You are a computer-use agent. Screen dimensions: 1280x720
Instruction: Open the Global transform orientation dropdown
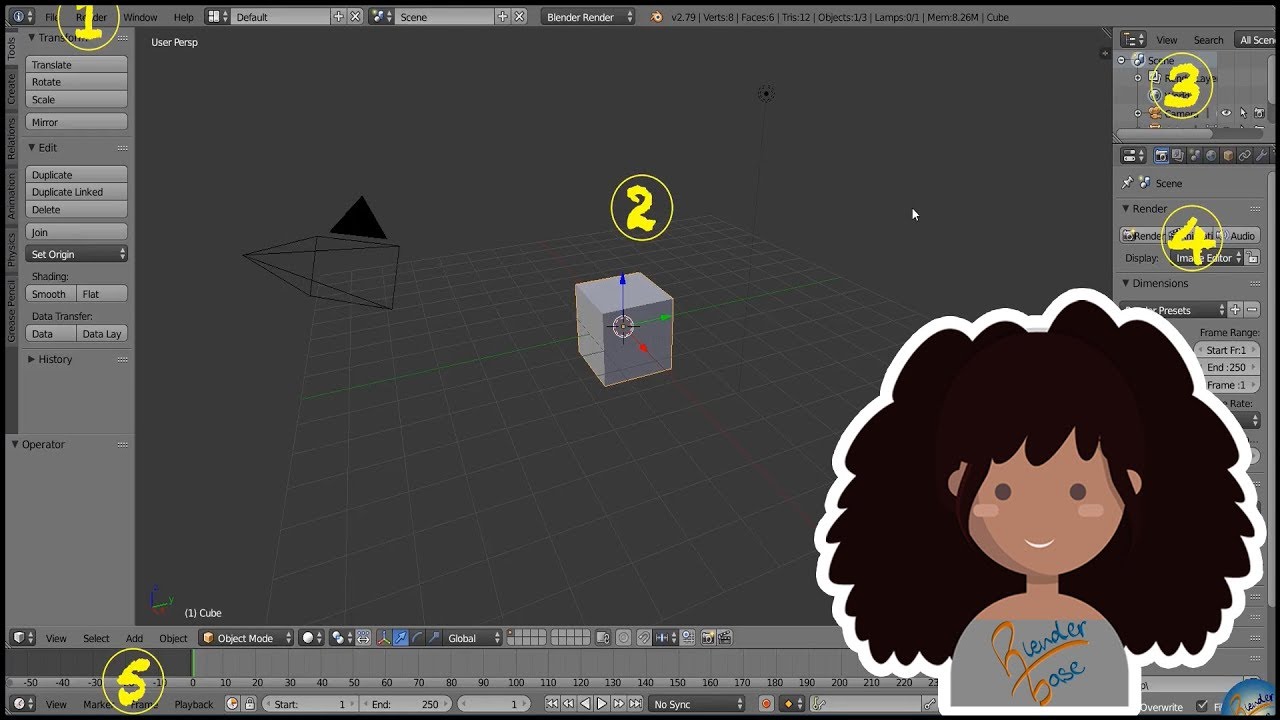(x=473, y=638)
